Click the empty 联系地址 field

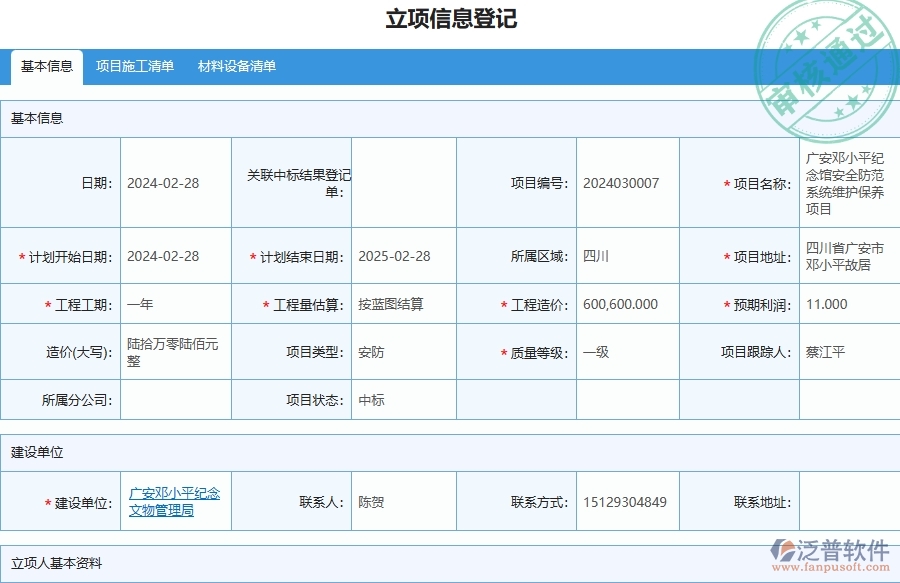(x=849, y=501)
